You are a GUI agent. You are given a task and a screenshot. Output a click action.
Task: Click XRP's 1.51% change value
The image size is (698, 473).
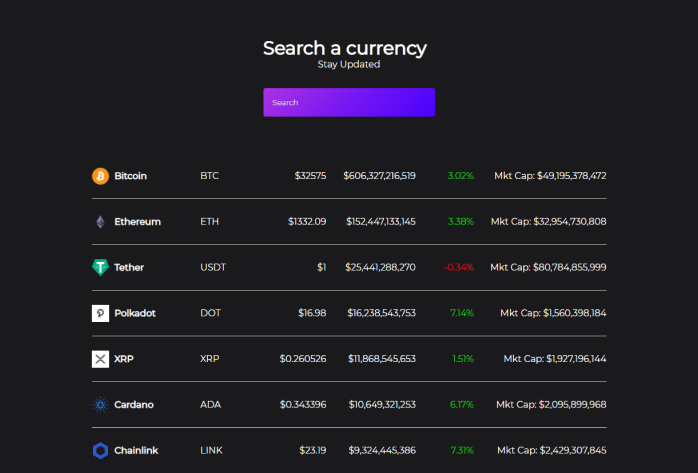coord(463,359)
